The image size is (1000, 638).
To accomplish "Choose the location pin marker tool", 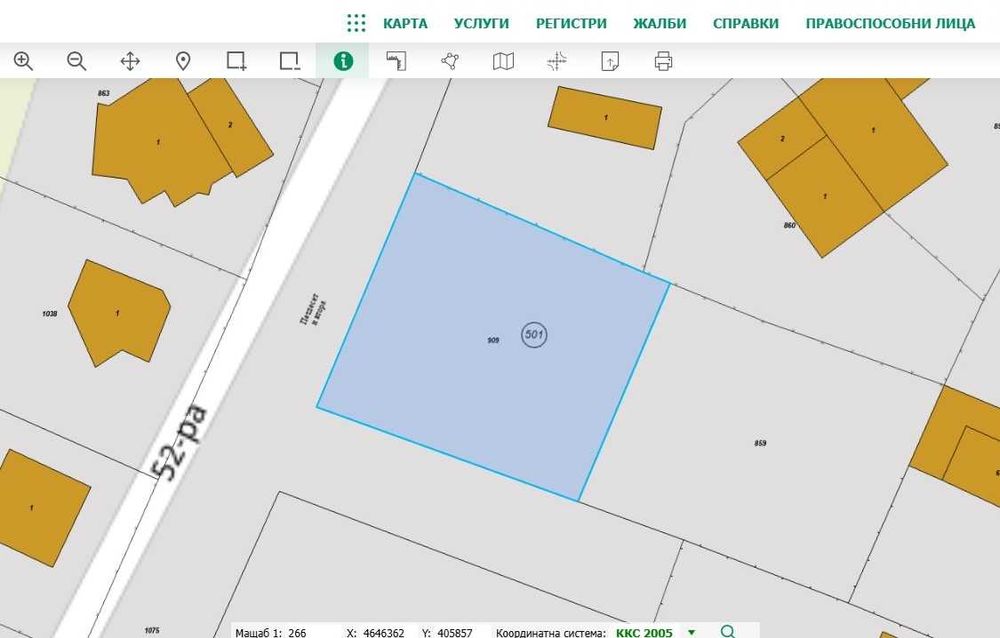I will click(183, 61).
